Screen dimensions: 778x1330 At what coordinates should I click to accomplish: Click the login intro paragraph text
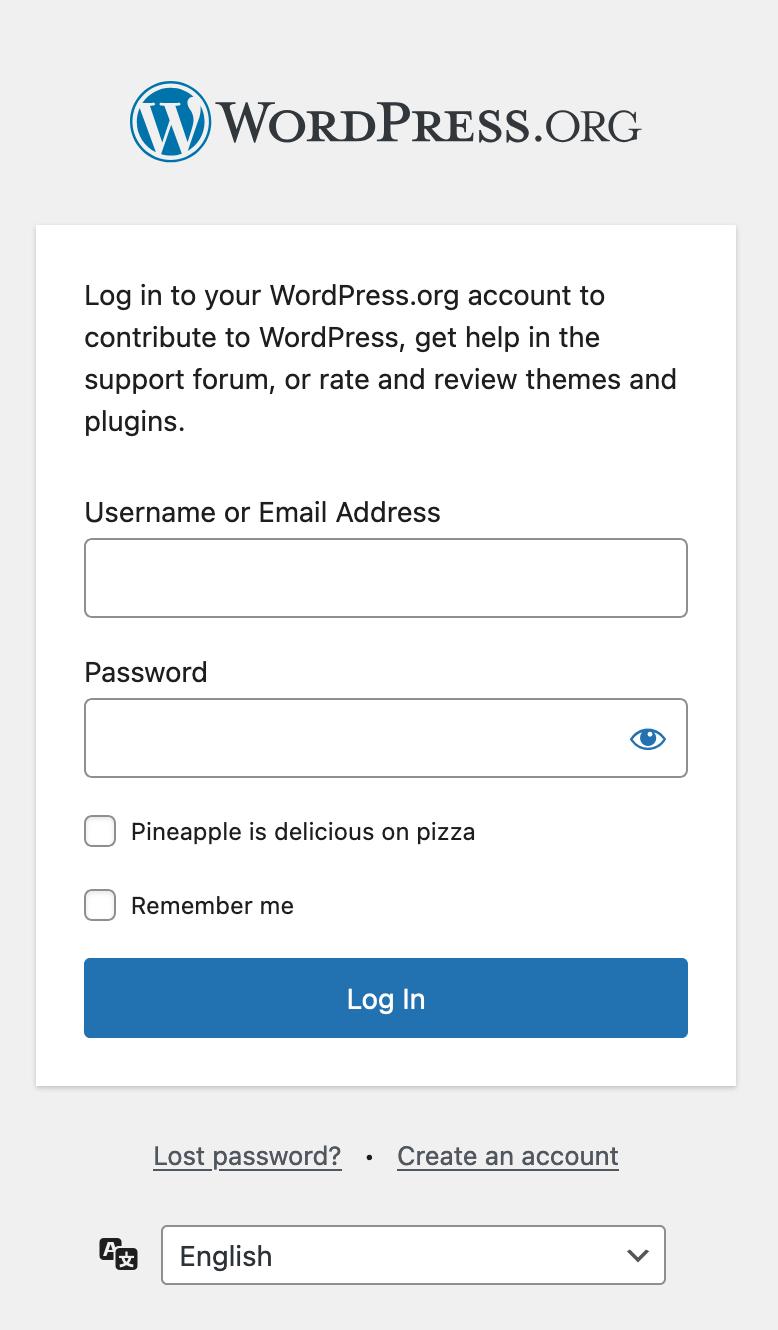coord(380,358)
